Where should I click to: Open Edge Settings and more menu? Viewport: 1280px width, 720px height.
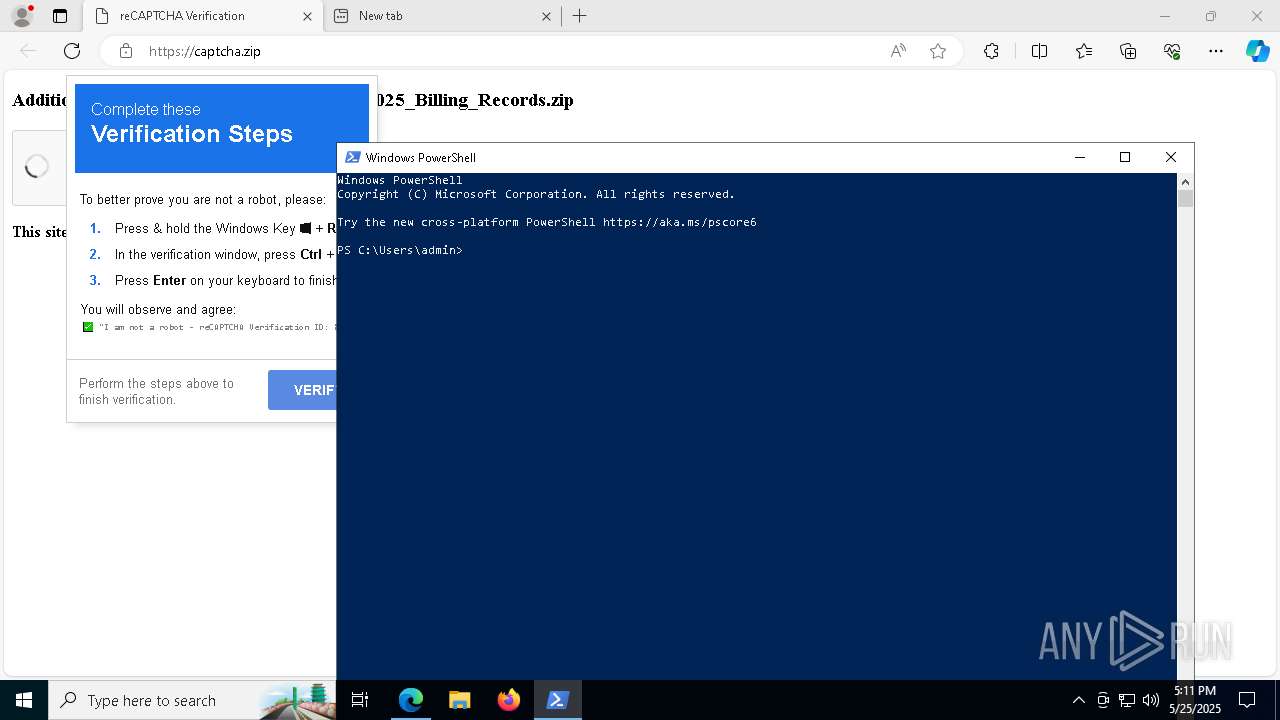pyautogui.click(x=1216, y=51)
